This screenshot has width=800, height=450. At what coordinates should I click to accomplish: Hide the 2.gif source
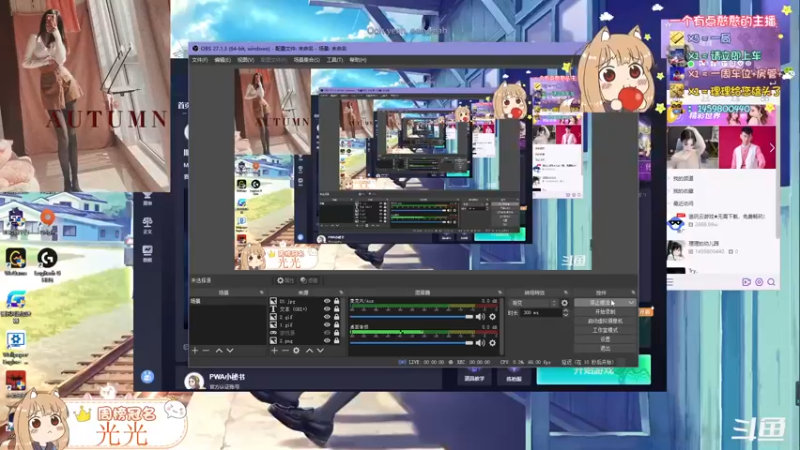click(x=327, y=317)
